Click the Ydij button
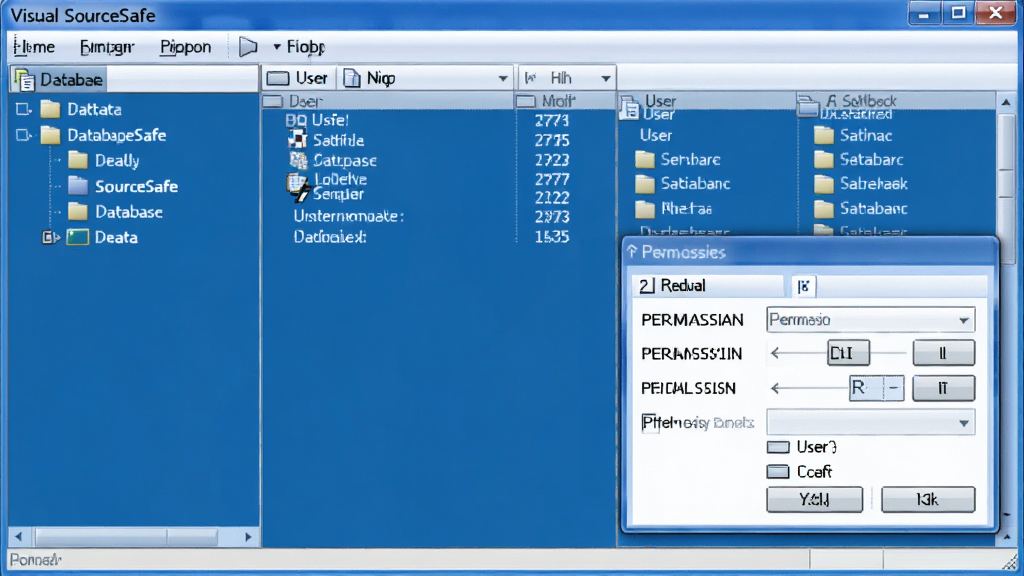The height and width of the screenshot is (576, 1024). pyautogui.click(x=814, y=500)
